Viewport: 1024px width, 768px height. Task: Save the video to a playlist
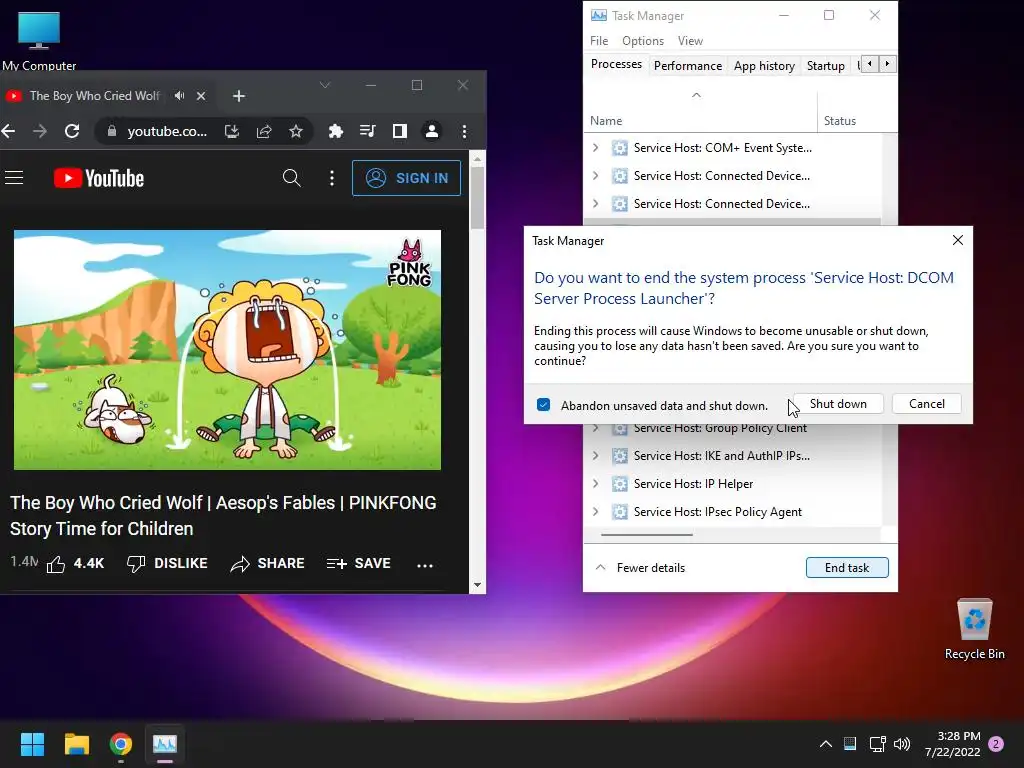click(x=359, y=564)
